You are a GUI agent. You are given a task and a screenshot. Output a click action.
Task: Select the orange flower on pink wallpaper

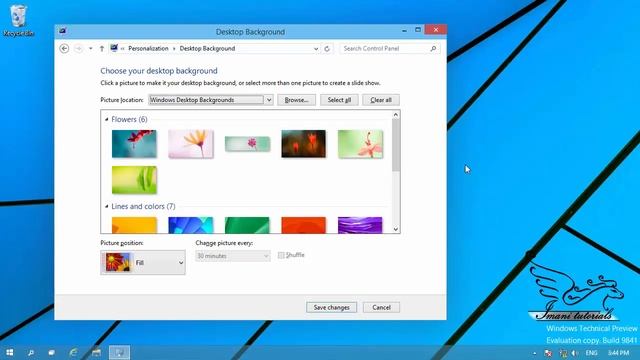click(x=191, y=144)
